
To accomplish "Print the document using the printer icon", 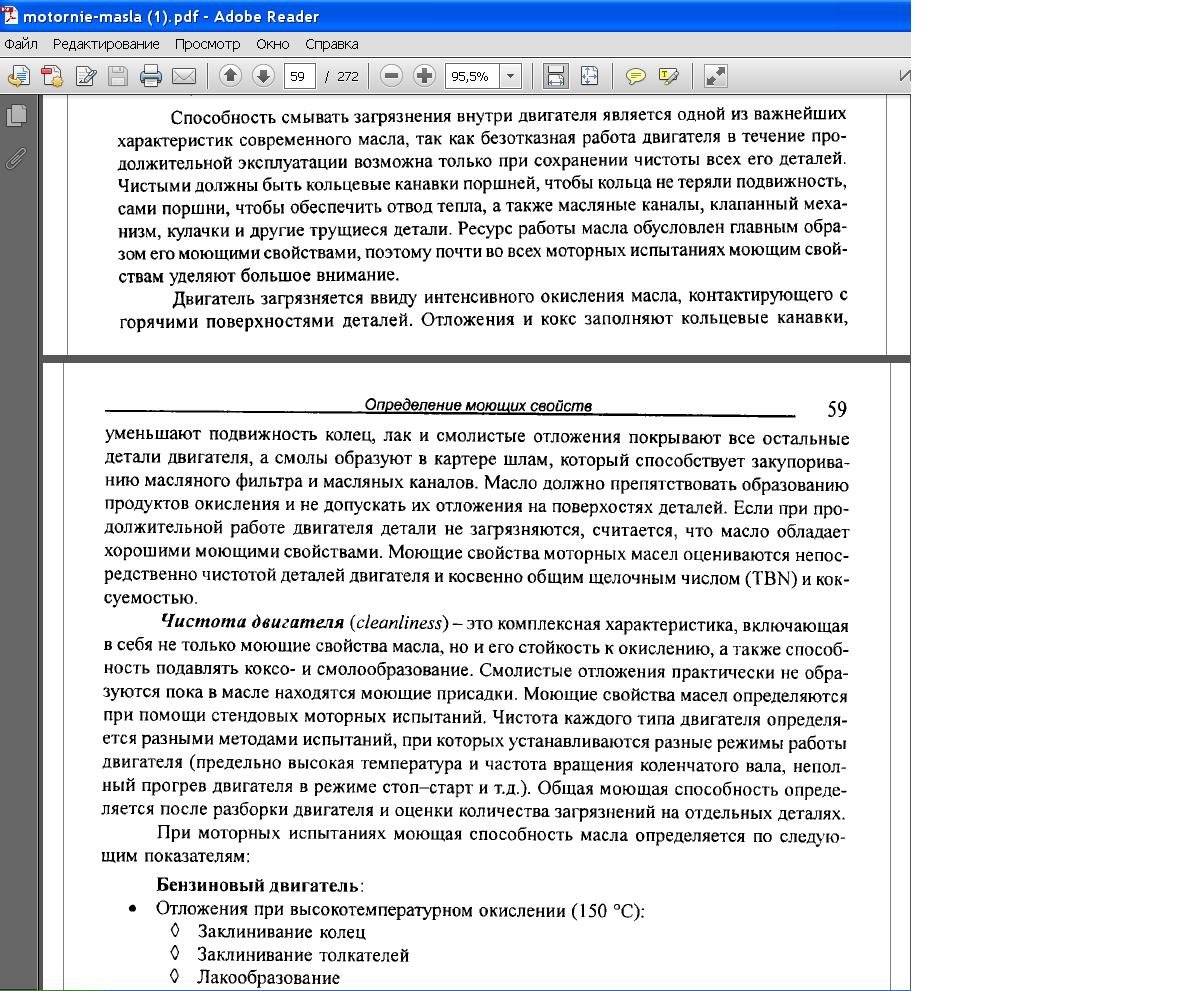I will (x=151, y=76).
